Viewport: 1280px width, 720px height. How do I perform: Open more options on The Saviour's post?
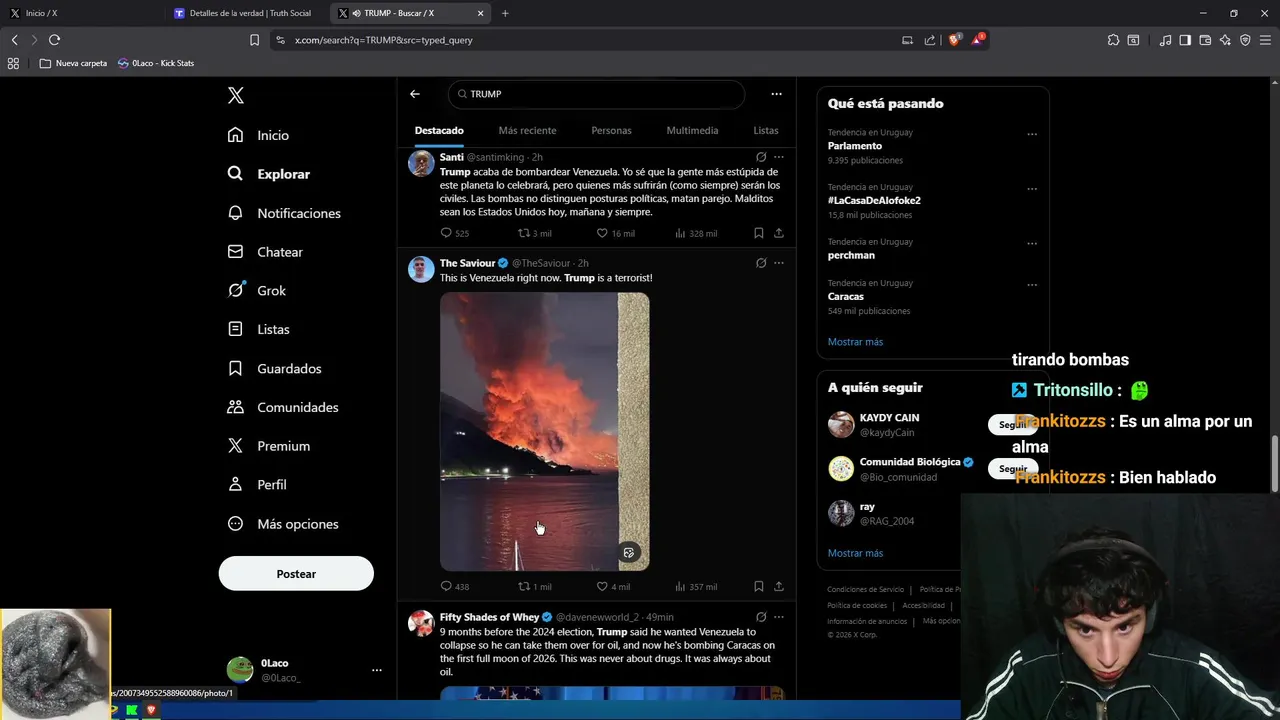[779, 263]
